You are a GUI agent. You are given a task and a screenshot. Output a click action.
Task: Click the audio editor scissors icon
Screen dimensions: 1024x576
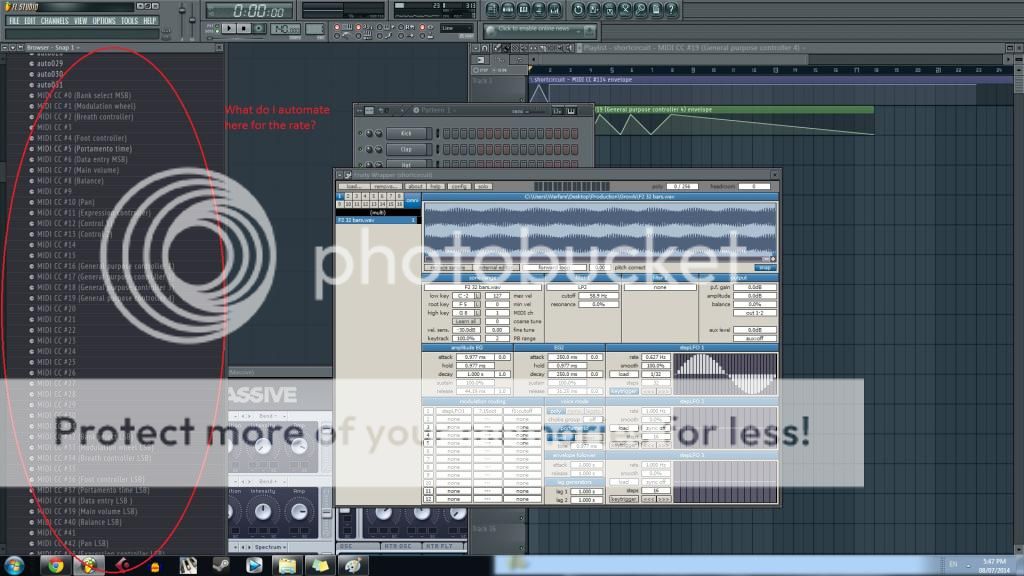click(x=625, y=10)
